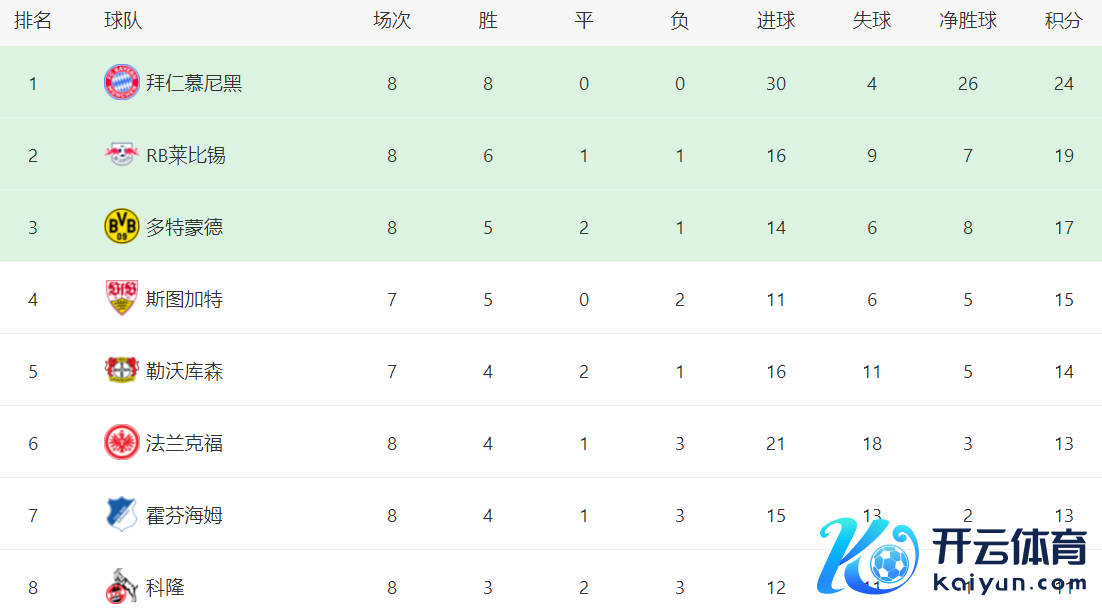Select the Borussia Dortmund BVB badge
The image size is (1102, 616).
pos(122,227)
